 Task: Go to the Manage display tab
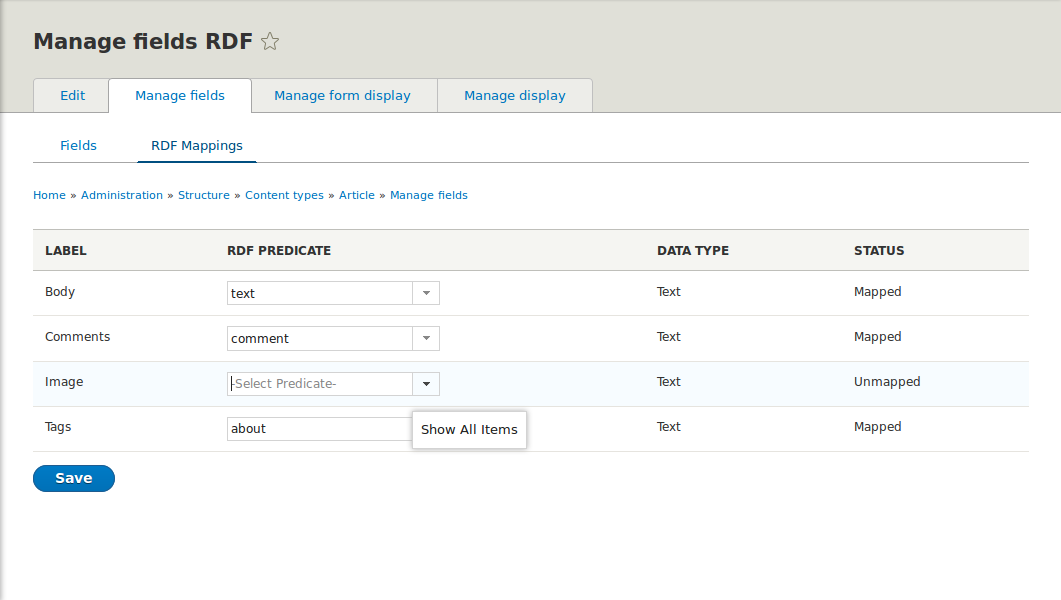pos(514,96)
